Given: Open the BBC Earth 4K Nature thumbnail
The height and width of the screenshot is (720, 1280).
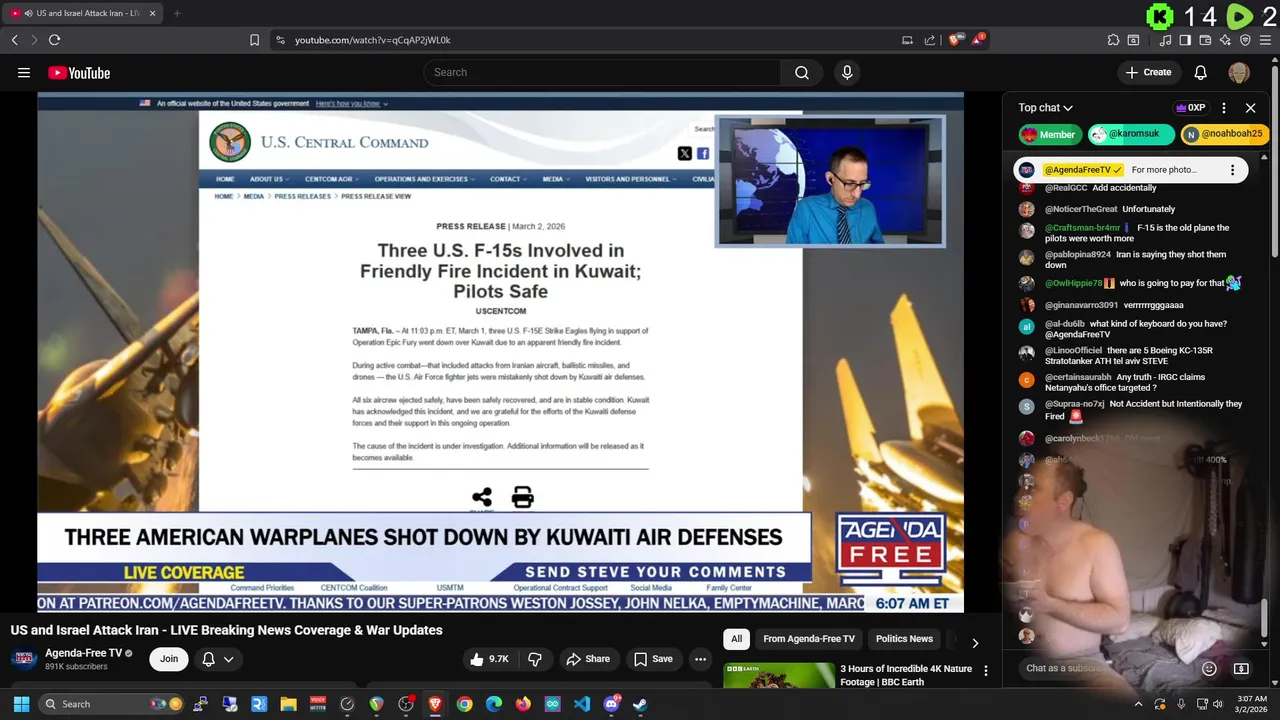Looking at the screenshot, I should point(779,676).
